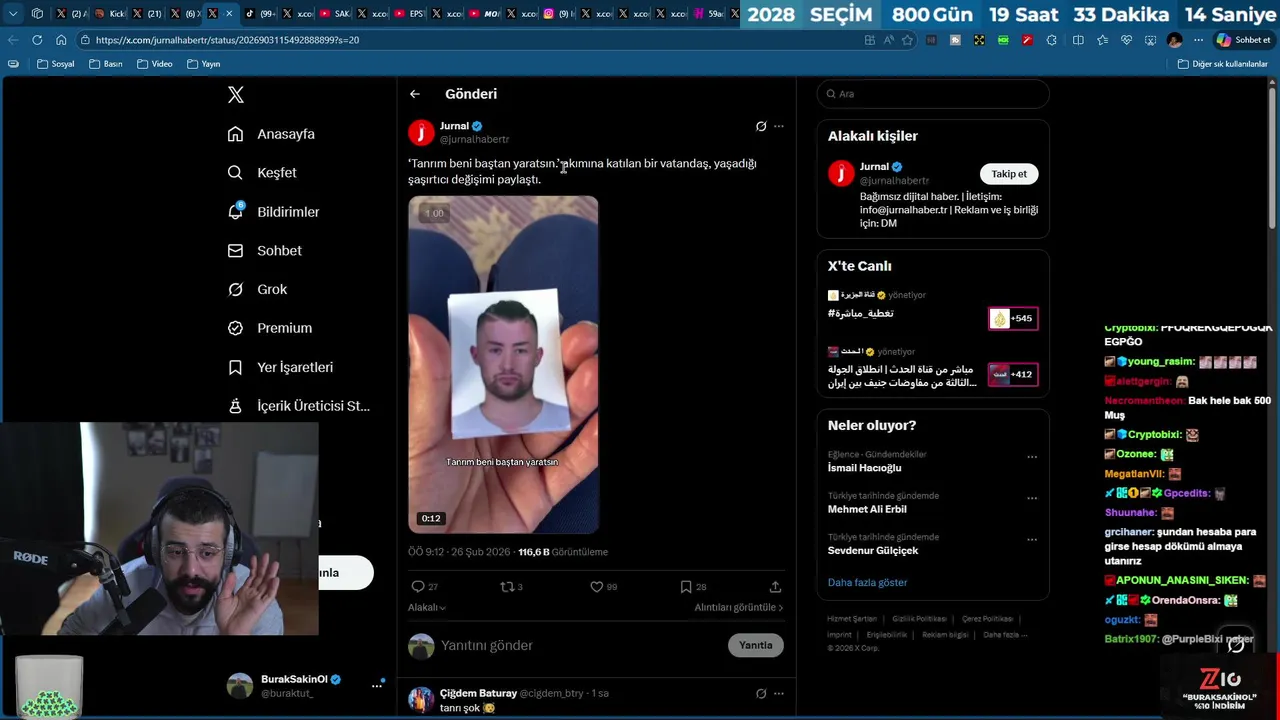Open Premium in the sidebar
The image size is (1280, 720).
[269, 328]
